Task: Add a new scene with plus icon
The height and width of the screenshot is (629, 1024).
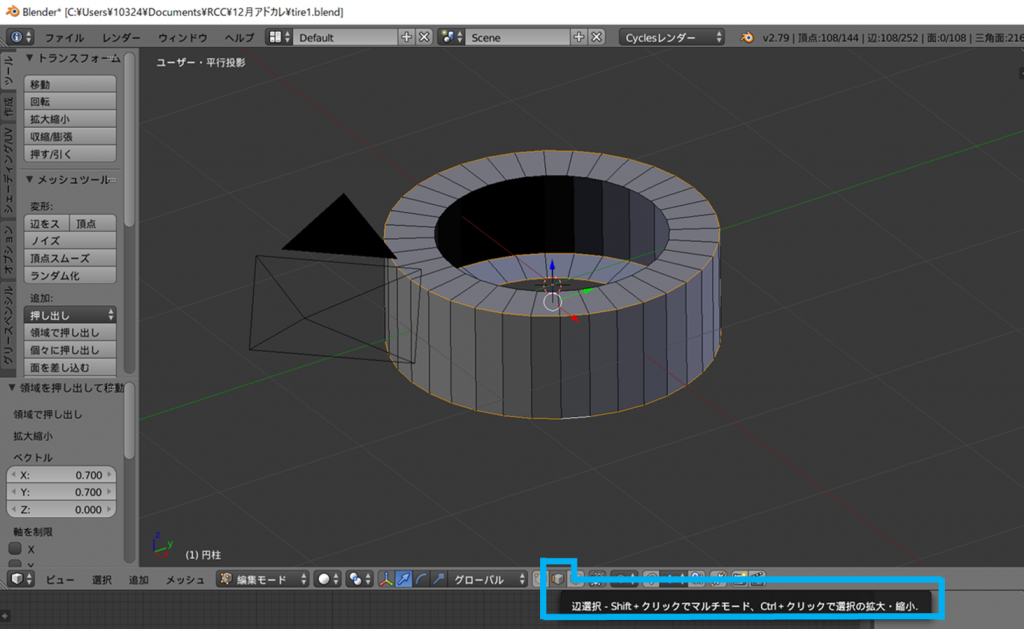Action: tap(578, 37)
